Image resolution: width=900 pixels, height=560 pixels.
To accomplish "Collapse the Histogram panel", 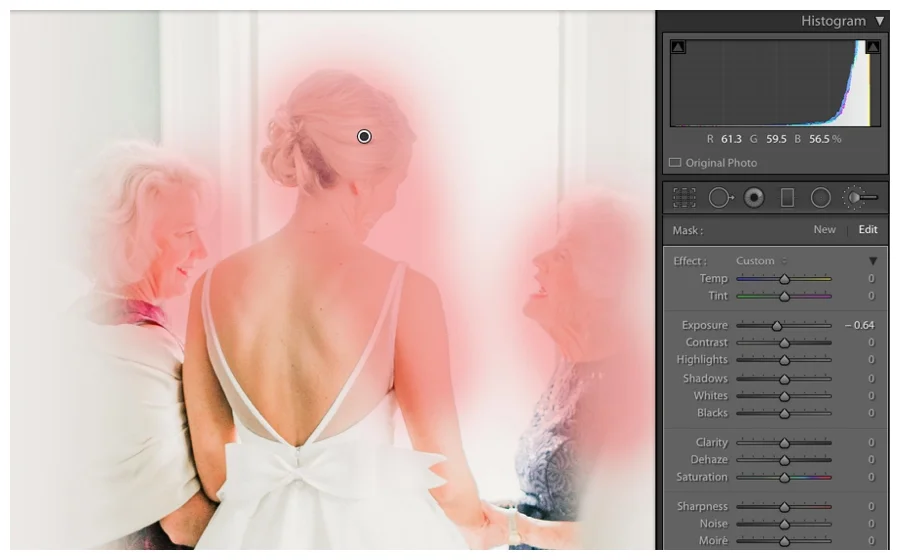I will coord(879,21).
